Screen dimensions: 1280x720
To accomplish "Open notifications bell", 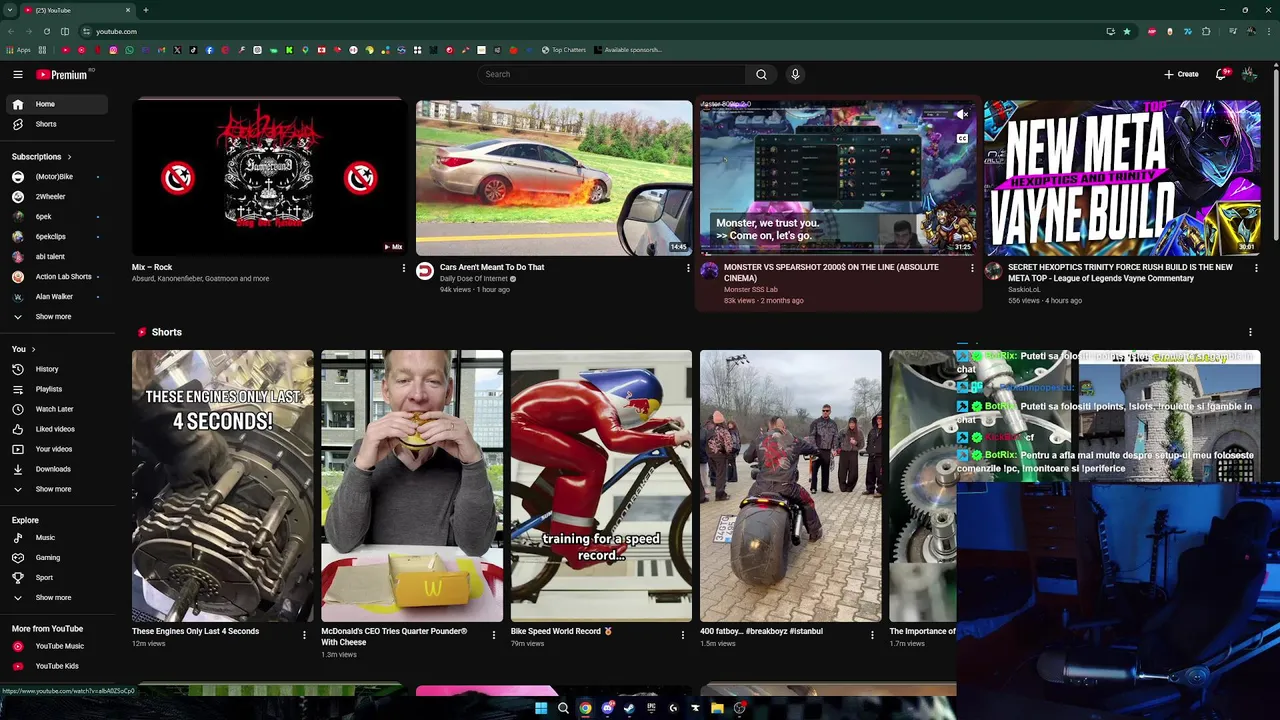I will coord(1222,74).
